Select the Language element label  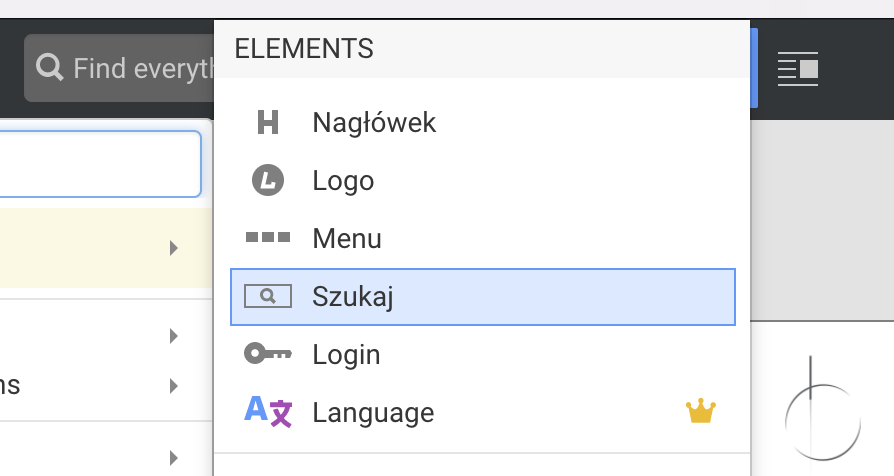click(373, 412)
